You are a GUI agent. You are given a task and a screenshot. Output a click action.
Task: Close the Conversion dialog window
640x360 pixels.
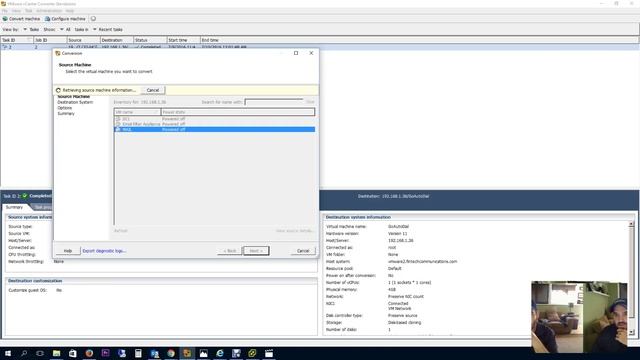pyautogui.click(x=311, y=53)
